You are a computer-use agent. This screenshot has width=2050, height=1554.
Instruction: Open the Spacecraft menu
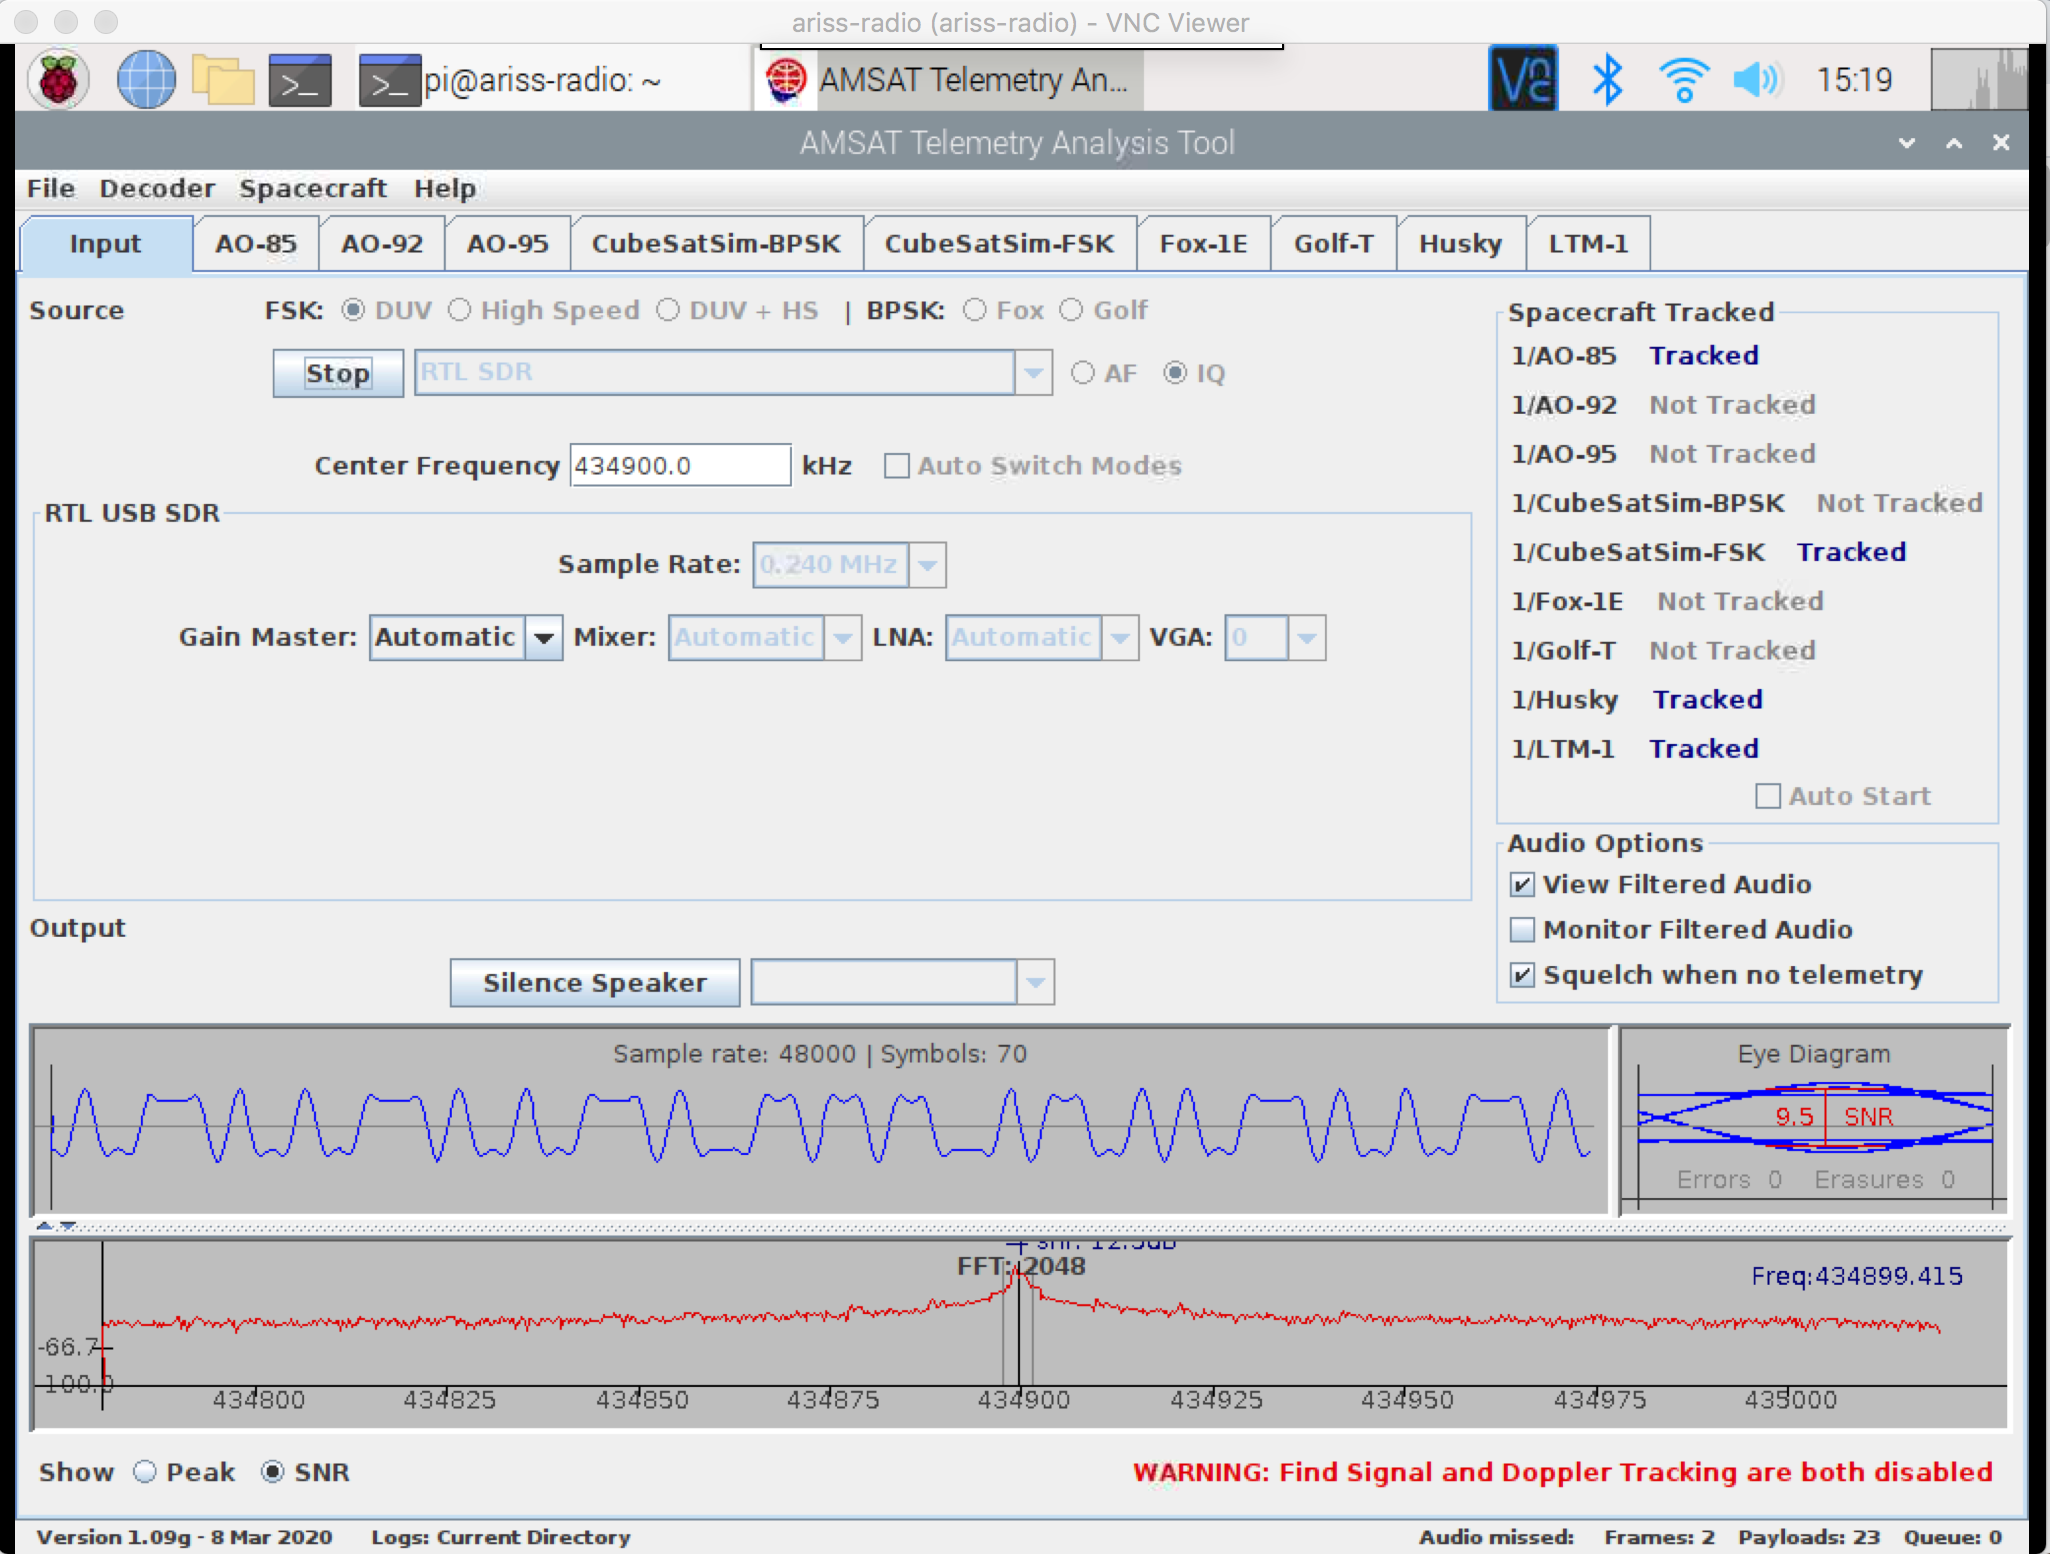point(313,188)
